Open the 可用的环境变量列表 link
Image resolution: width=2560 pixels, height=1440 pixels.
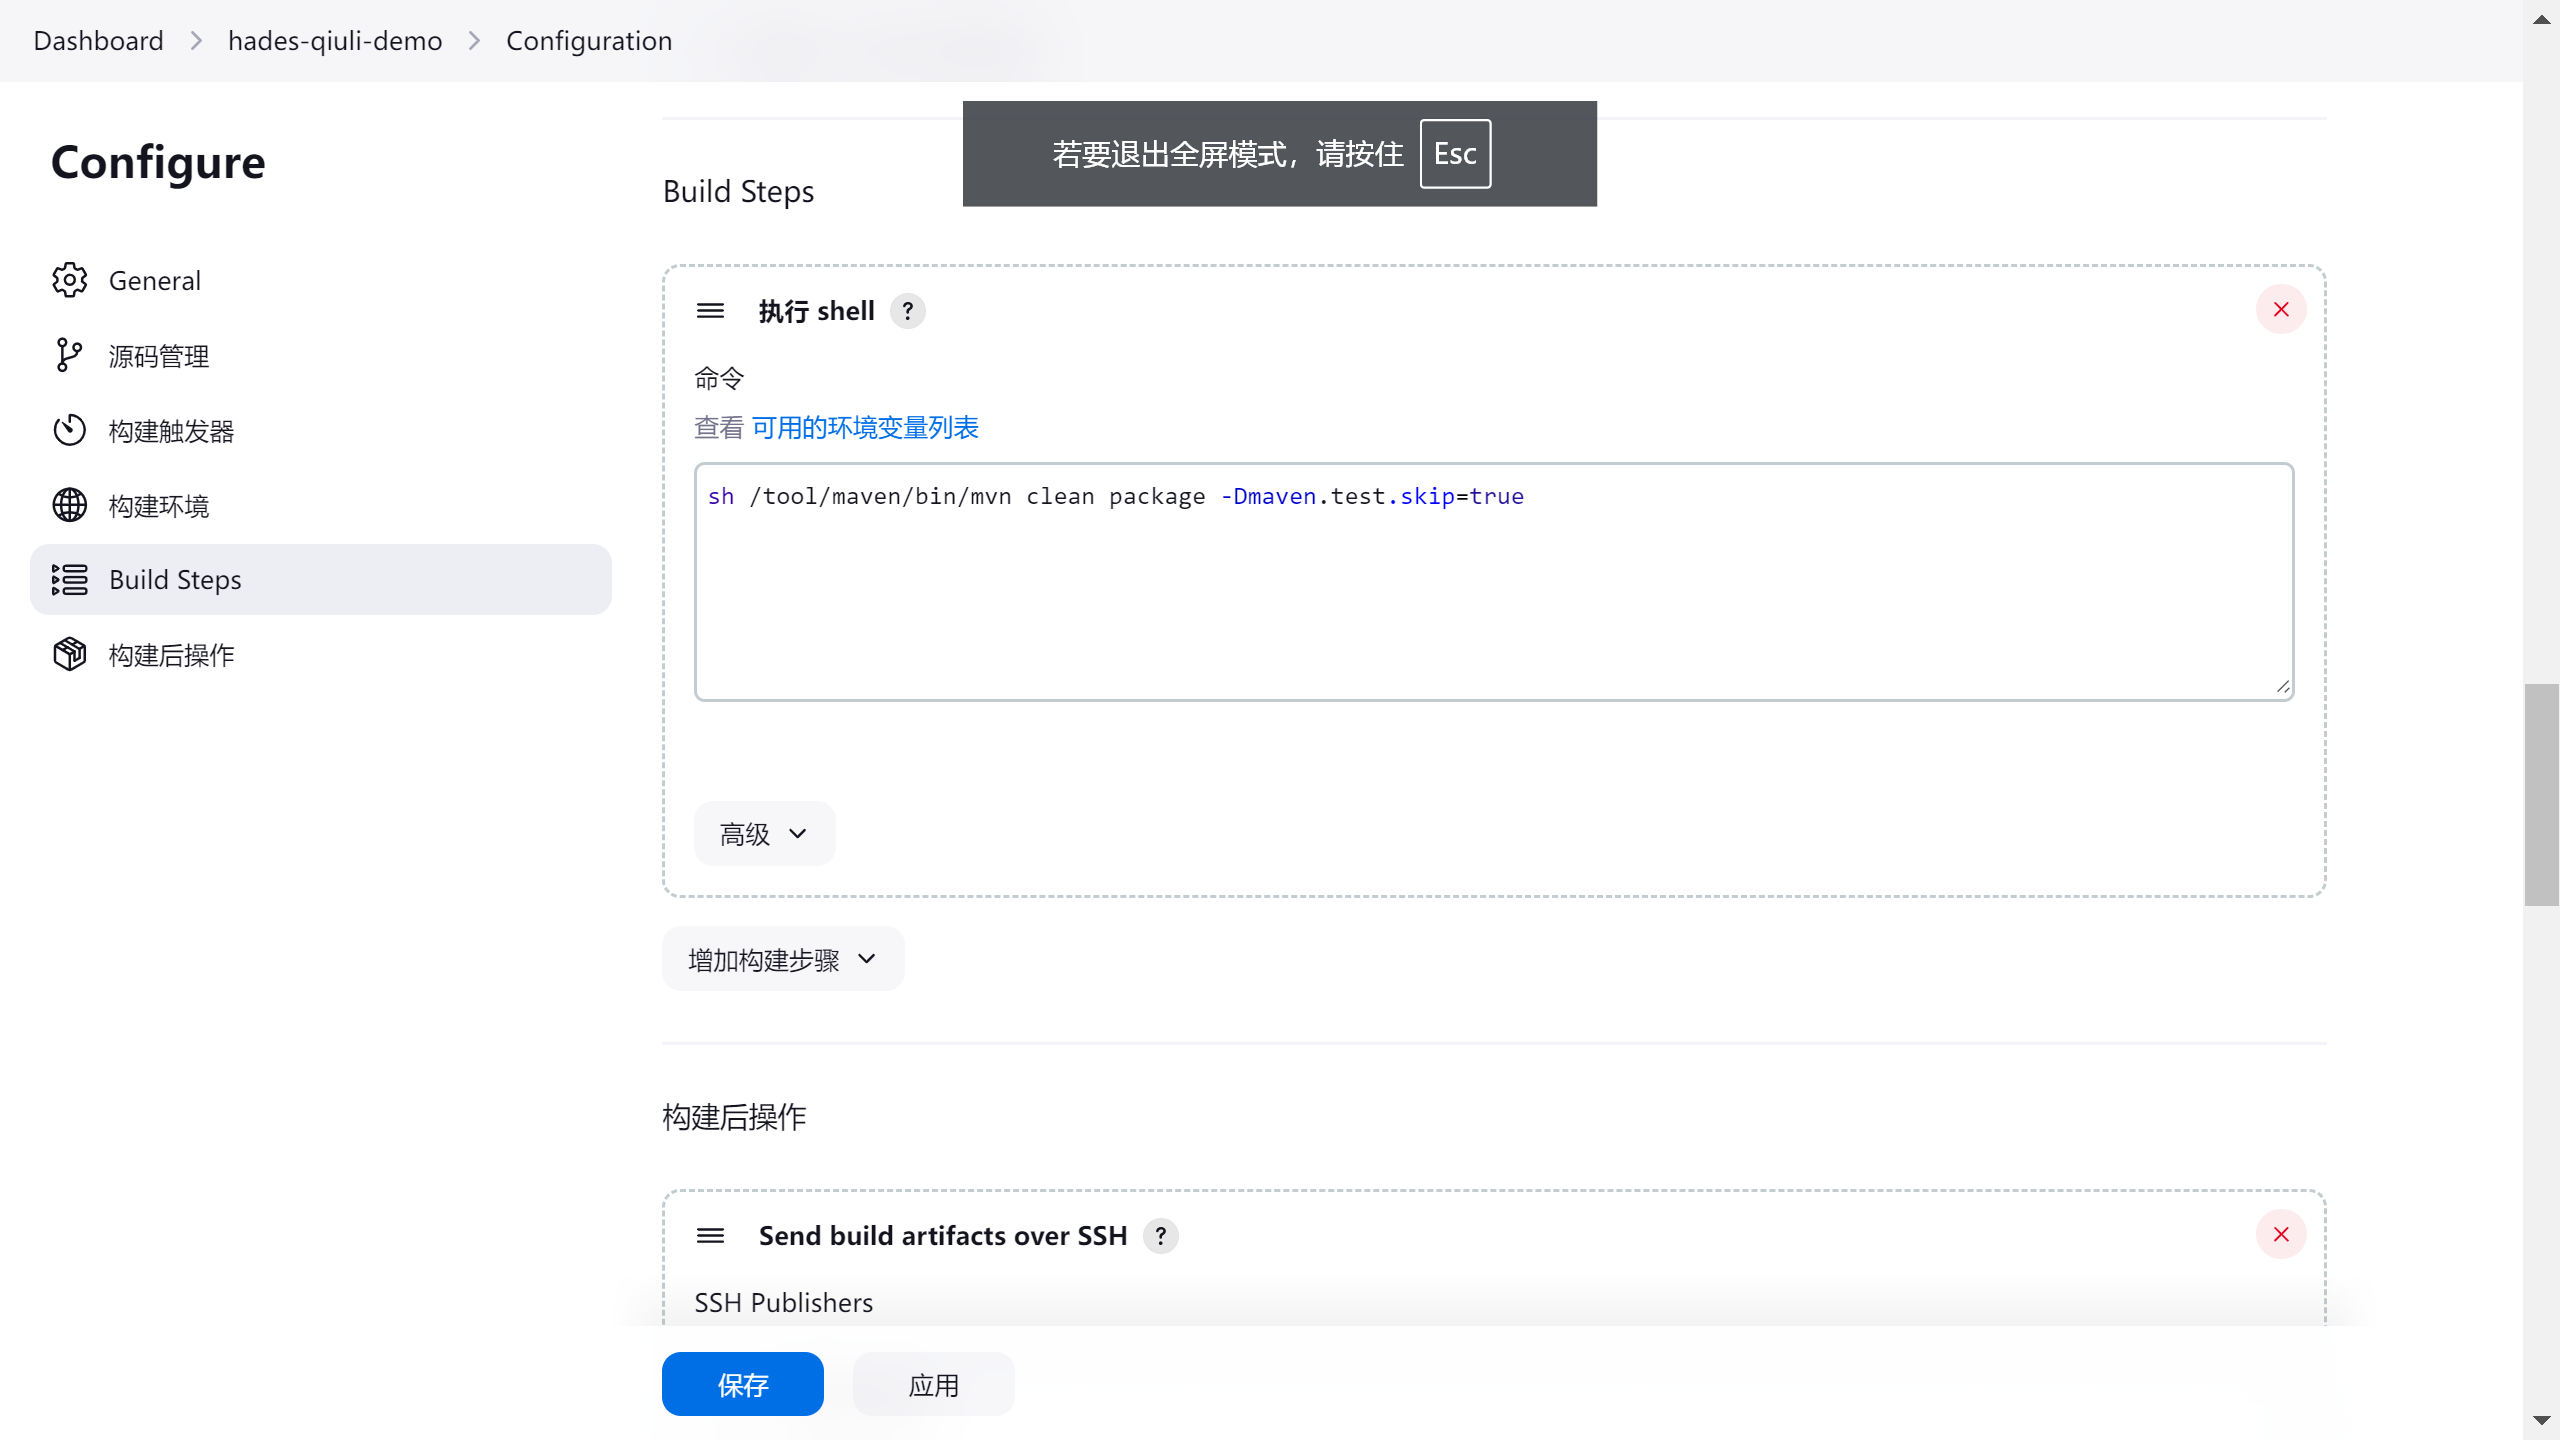[x=865, y=428]
